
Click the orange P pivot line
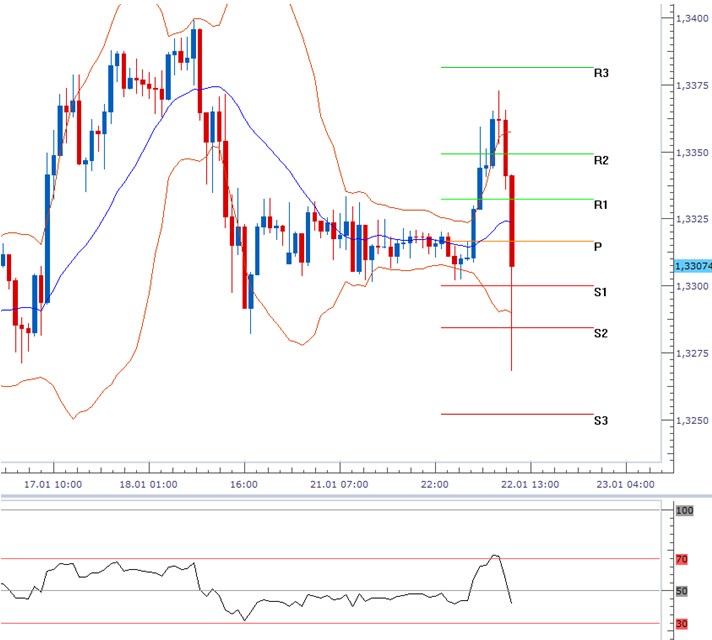(x=517, y=241)
